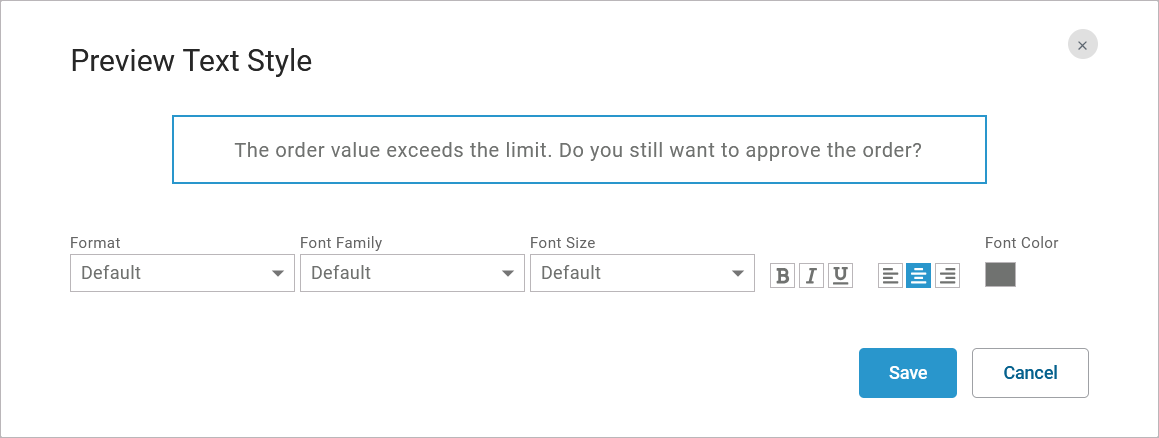This screenshot has width=1159, height=438.
Task: Open the Font Size dropdown
Action: point(630,273)
